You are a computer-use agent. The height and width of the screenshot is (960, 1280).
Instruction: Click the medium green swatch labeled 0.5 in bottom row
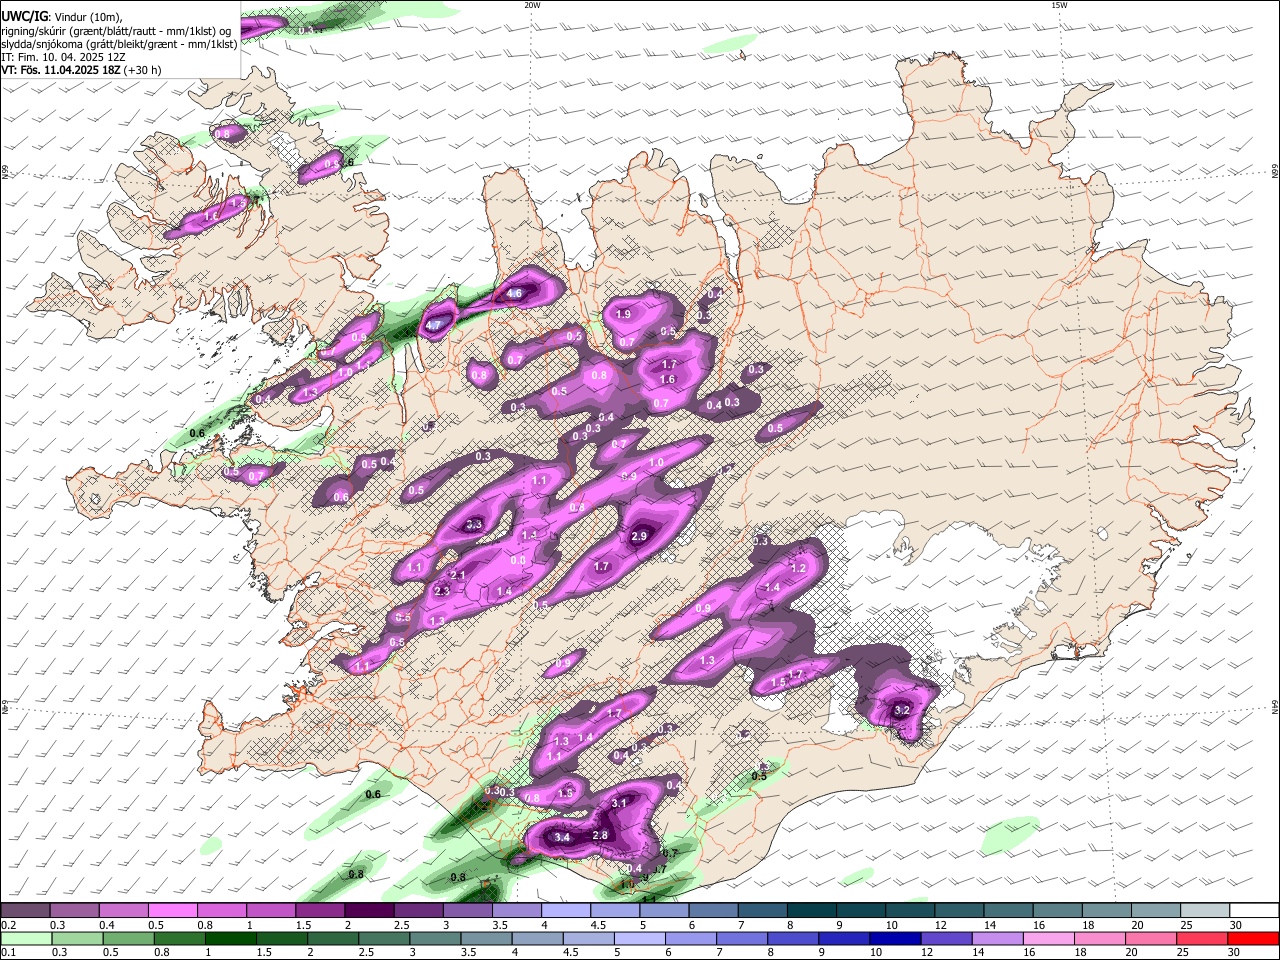tap(127, 939)
